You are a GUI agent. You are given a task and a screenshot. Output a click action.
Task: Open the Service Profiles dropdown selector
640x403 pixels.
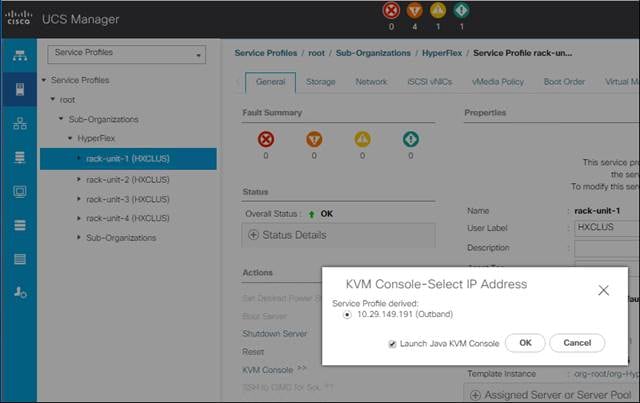pos(127,54)
